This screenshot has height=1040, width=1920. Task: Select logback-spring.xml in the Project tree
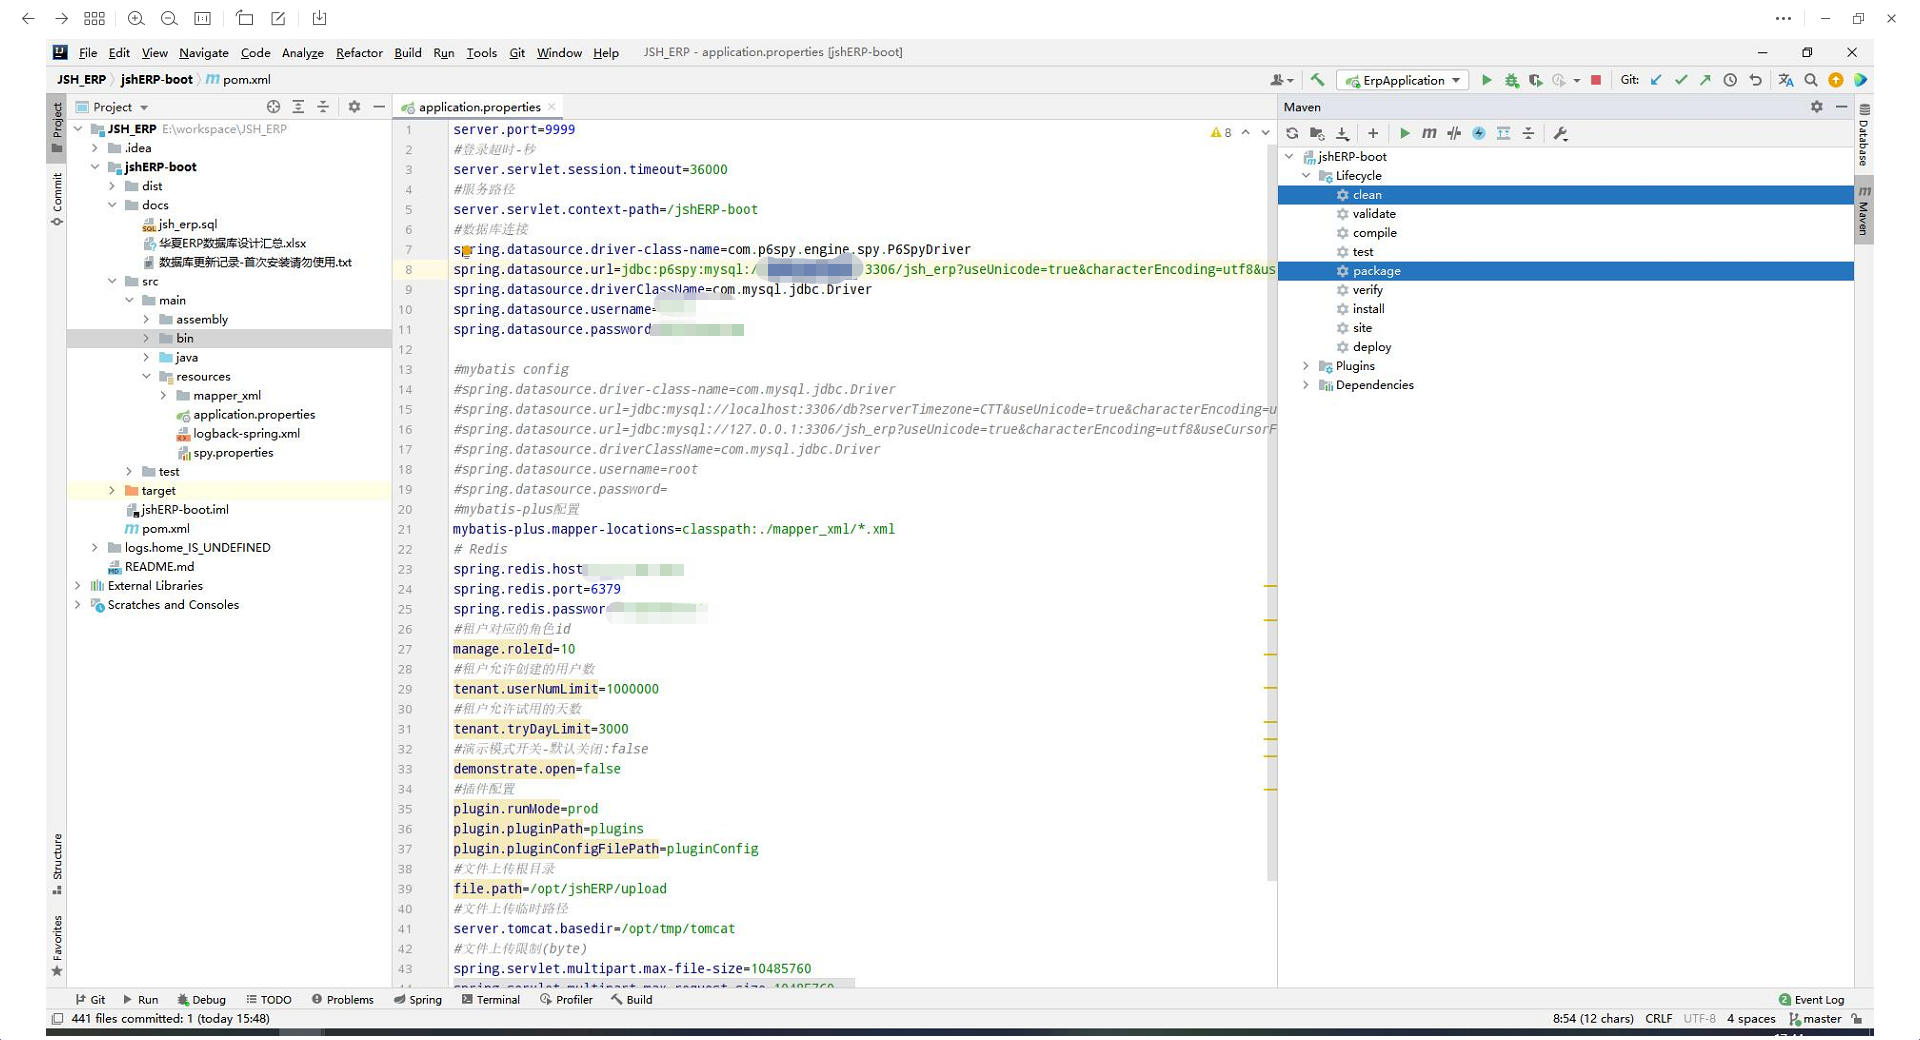[x=246, y=434]
